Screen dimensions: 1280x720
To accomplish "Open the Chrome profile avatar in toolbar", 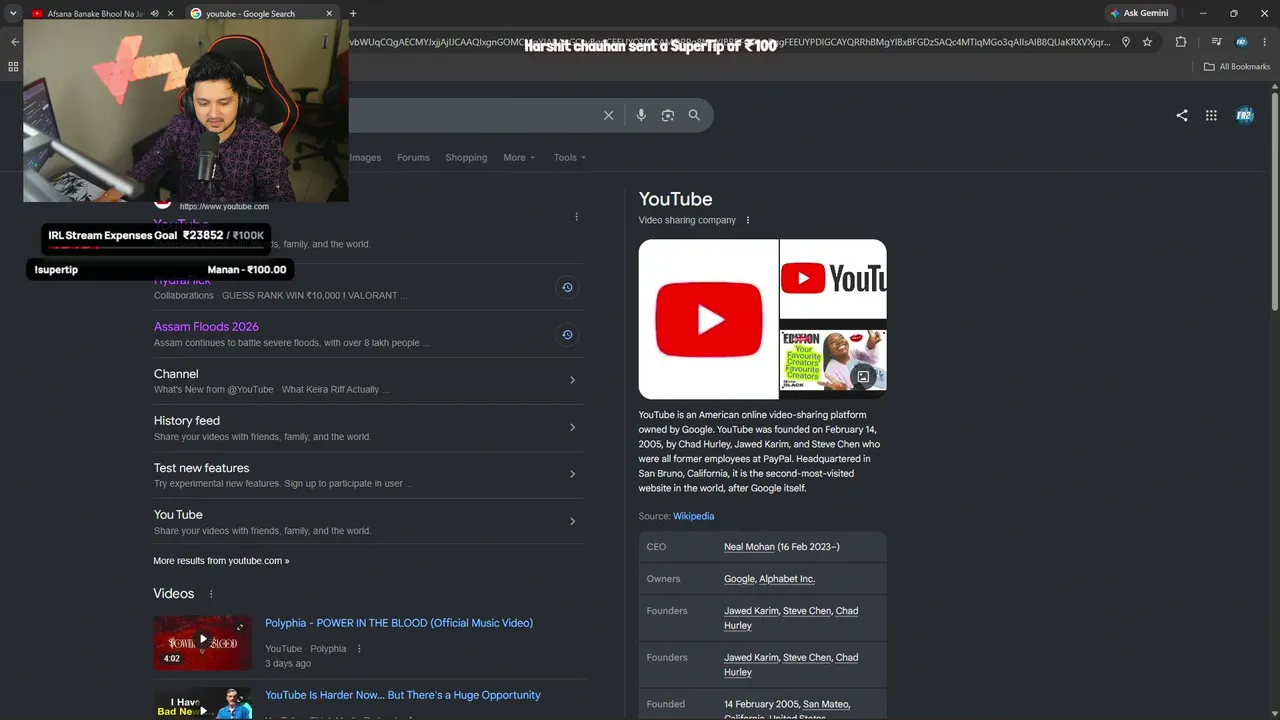I will (1241, 42).
